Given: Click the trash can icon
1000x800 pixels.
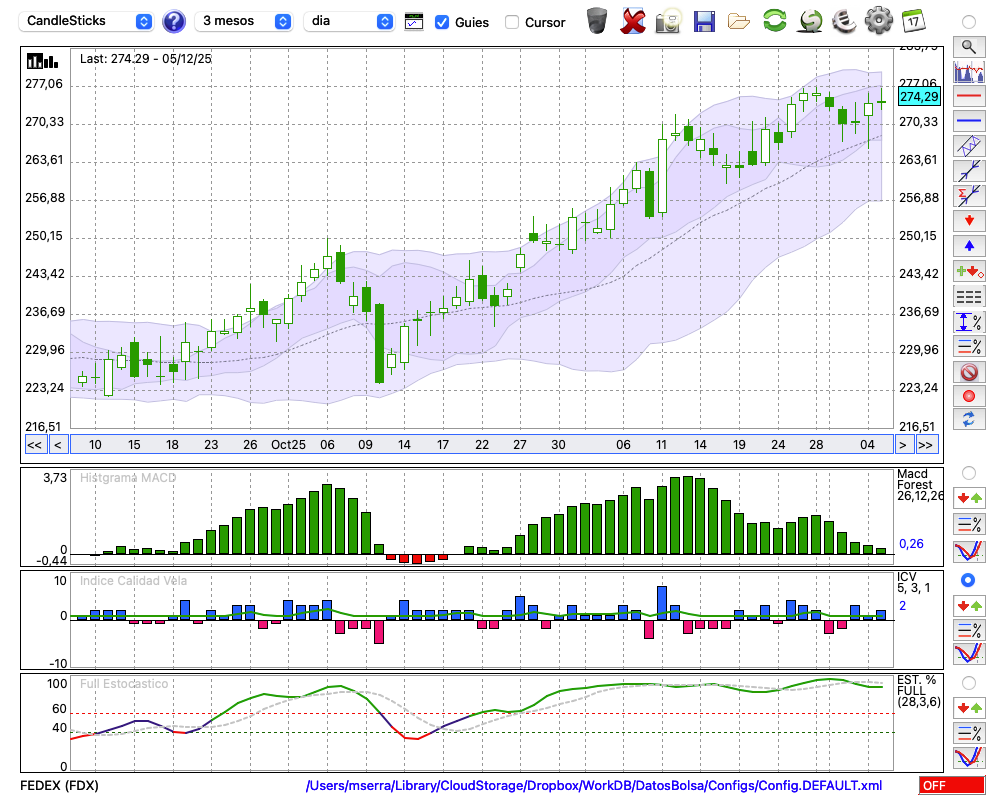Looking at the screenshot, I should 597,20.
